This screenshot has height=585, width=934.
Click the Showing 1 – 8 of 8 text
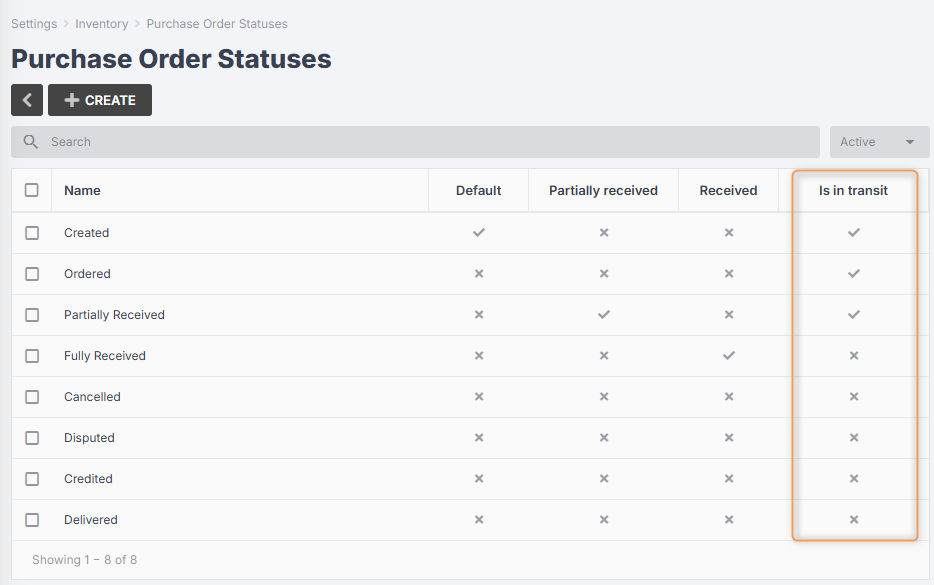tap(85, 560)
